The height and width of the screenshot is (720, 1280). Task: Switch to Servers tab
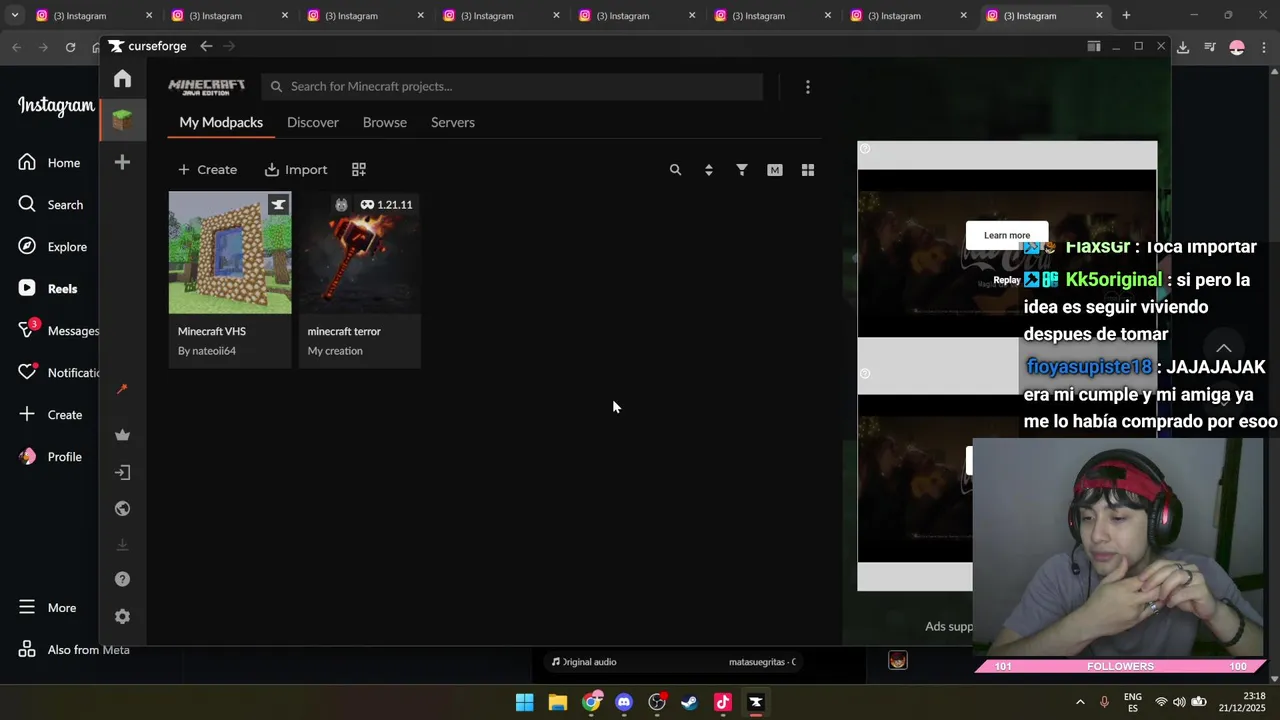(x=453, y=122)
